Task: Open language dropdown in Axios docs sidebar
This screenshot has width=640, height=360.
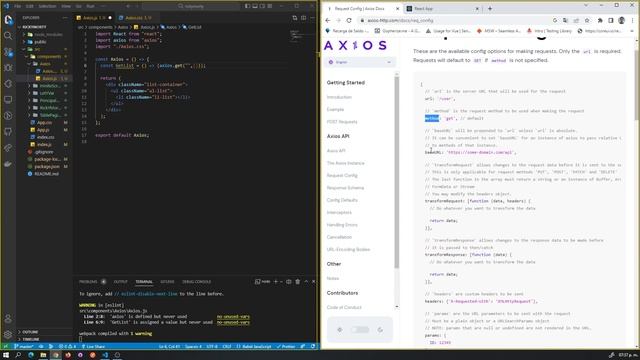Action: 360,62
